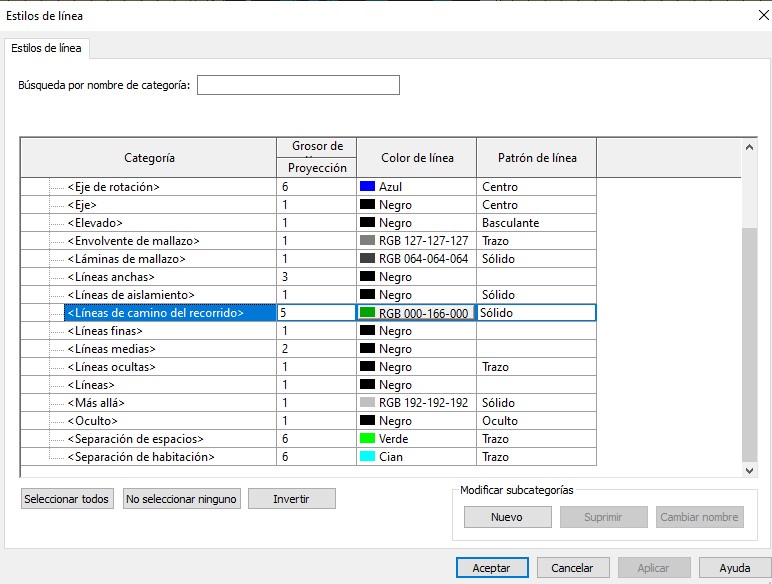This screenshot has height=584, width=772.
Task: Click cyan color swatch for Separación de habitación
Action: (x=367, y=457)
